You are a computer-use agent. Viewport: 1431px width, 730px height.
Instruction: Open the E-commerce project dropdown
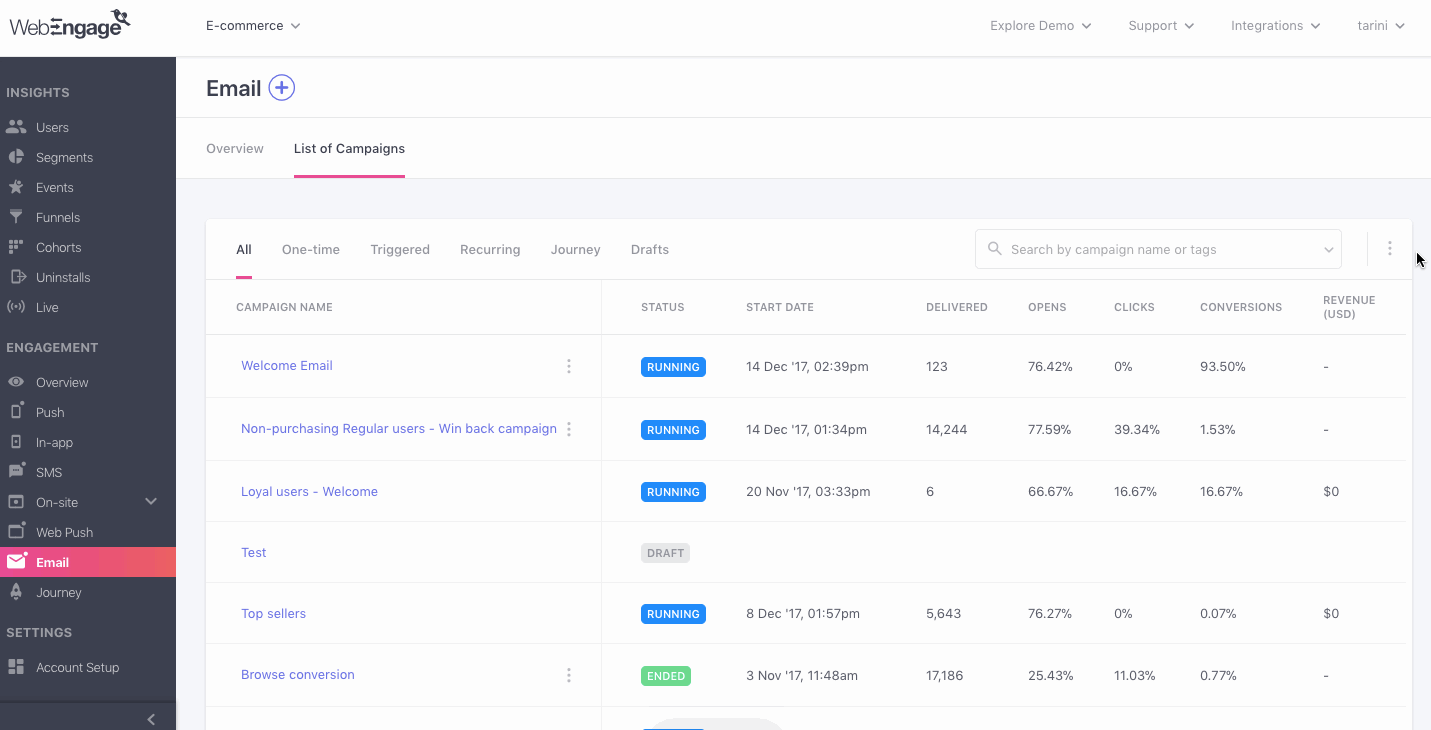(253, 26)
